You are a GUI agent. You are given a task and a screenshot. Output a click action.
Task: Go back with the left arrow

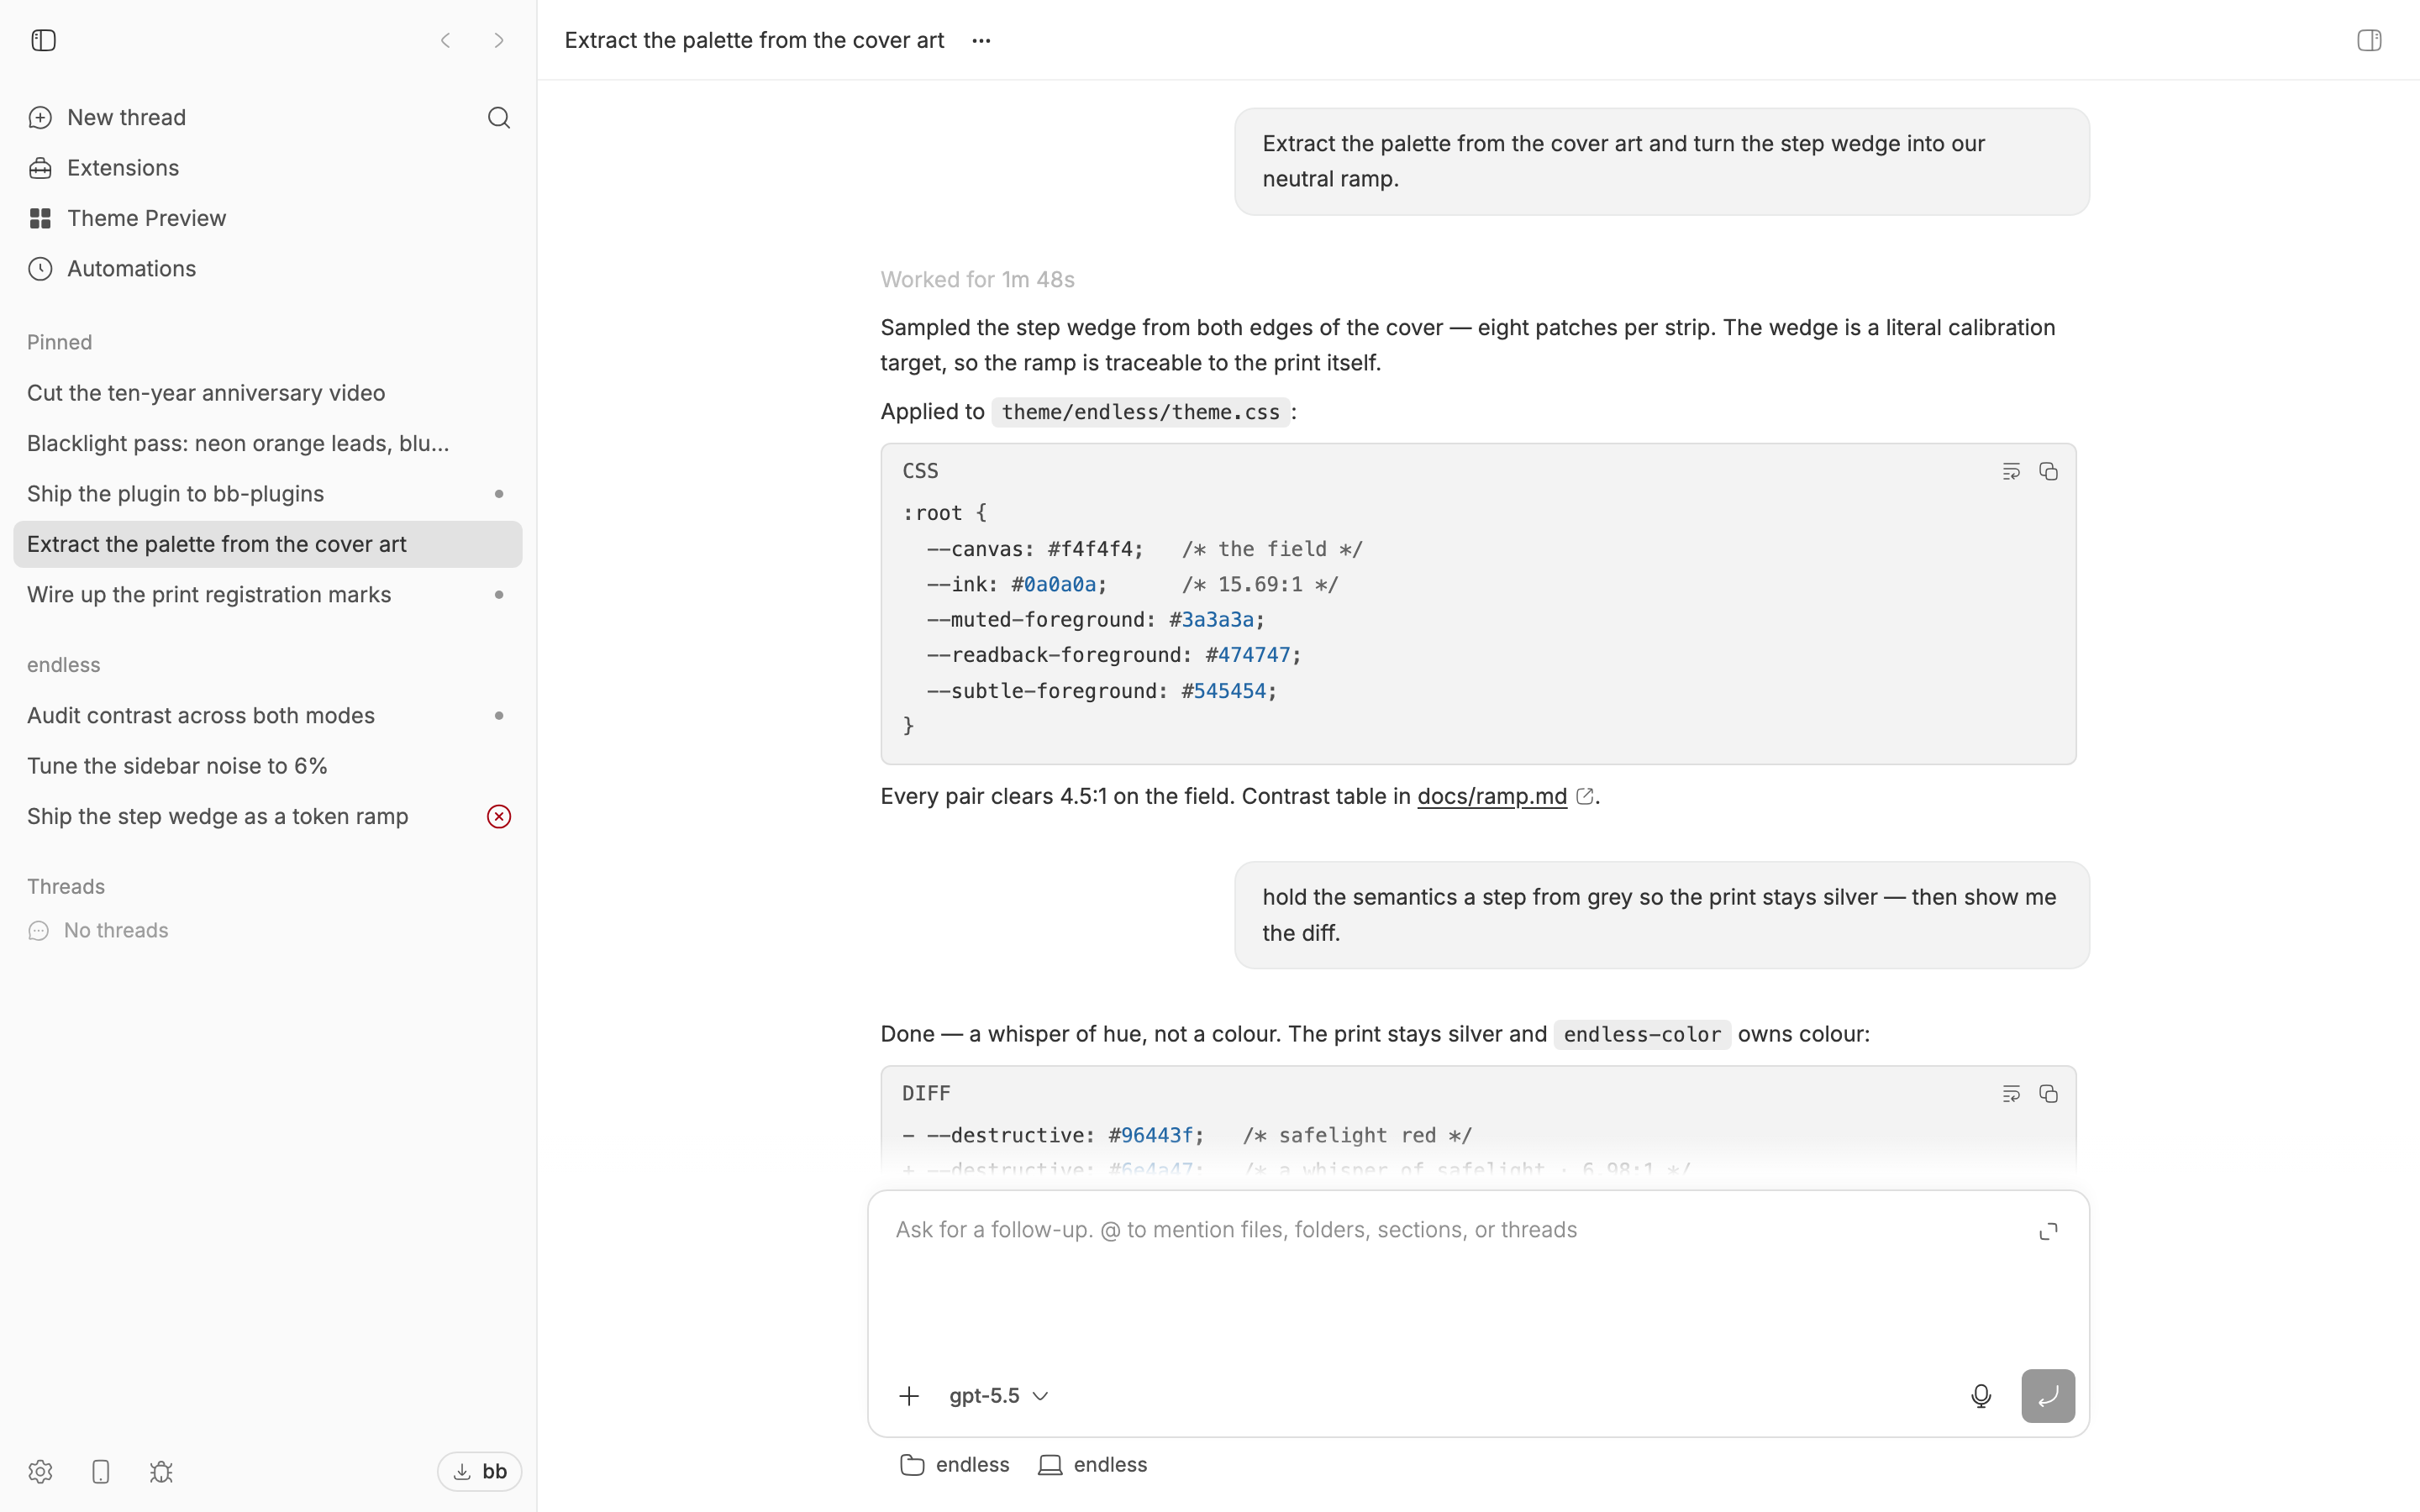tap(446, 40)
